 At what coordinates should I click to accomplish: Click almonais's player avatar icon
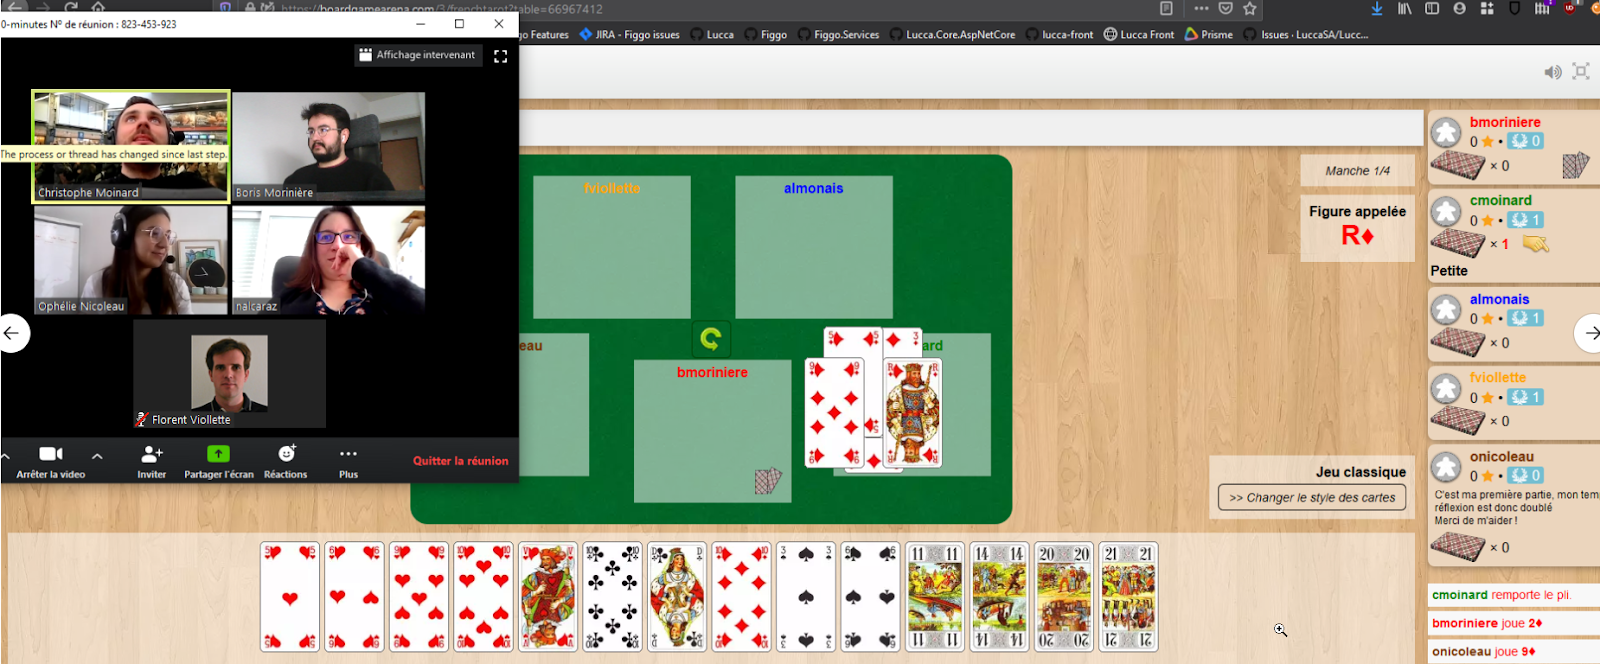pyautogui.click(x=1446, y=309)
